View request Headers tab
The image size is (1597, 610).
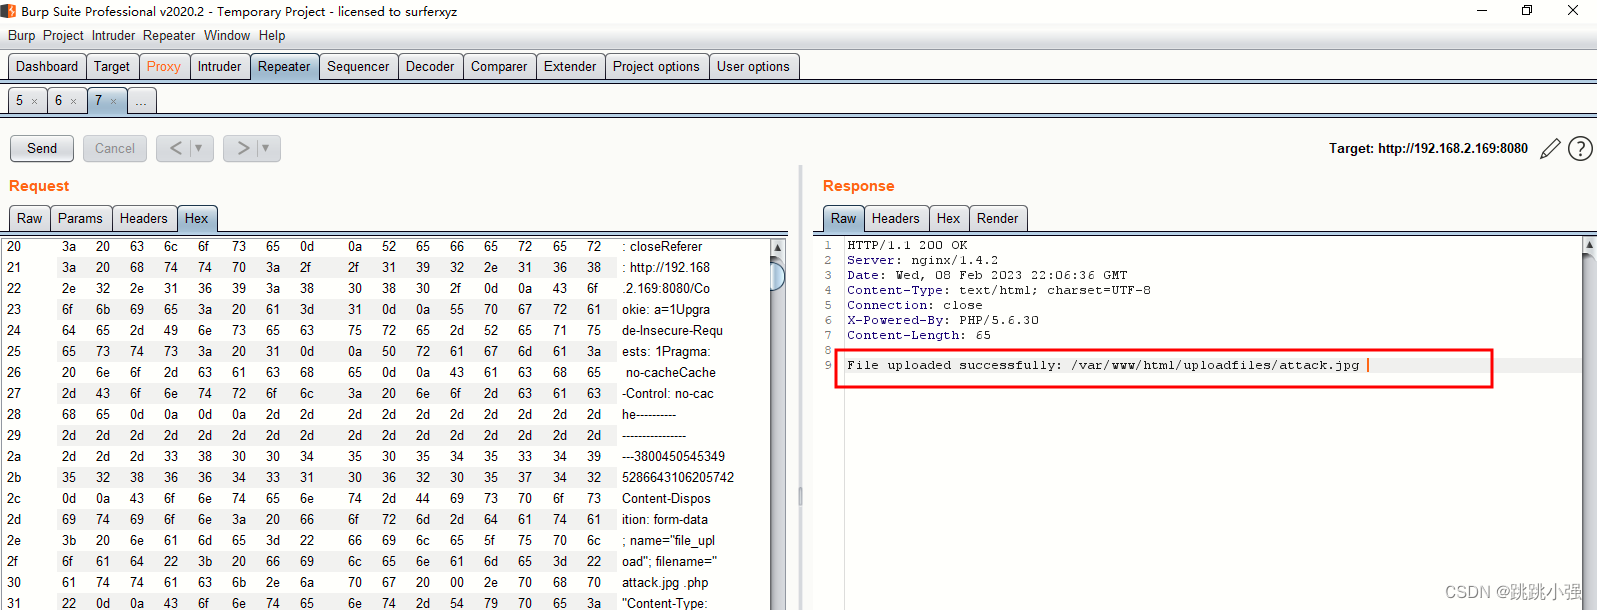[x=144, y=219]
